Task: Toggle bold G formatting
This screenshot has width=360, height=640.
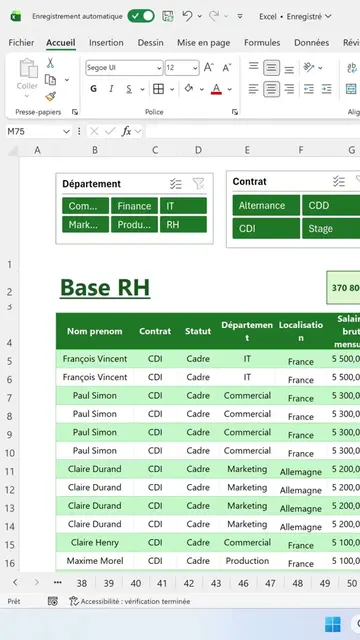Action: 93,89
